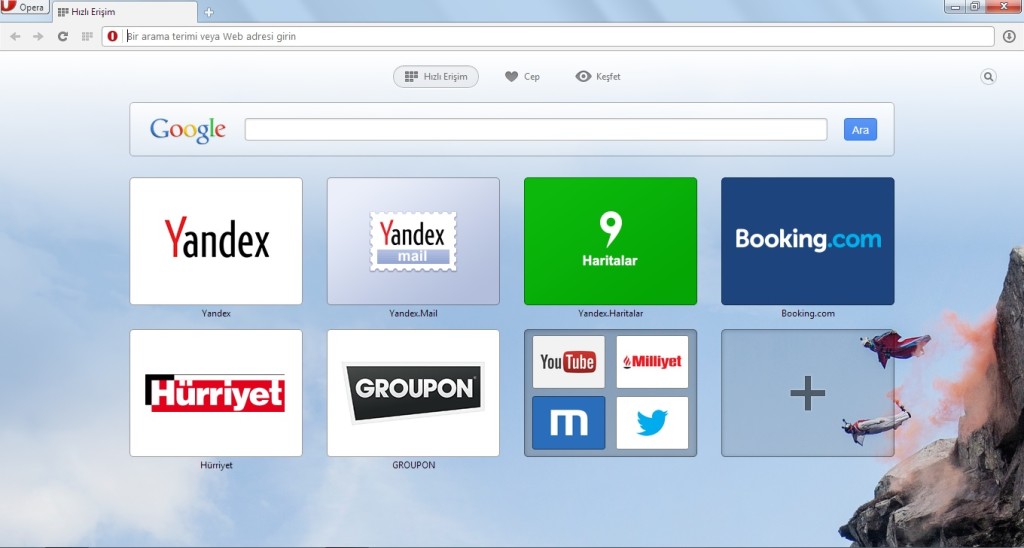Switch to the Keşfet discover view
Image resolution: width=1024 pixels, height=548 pixels.
pos(598,76)
